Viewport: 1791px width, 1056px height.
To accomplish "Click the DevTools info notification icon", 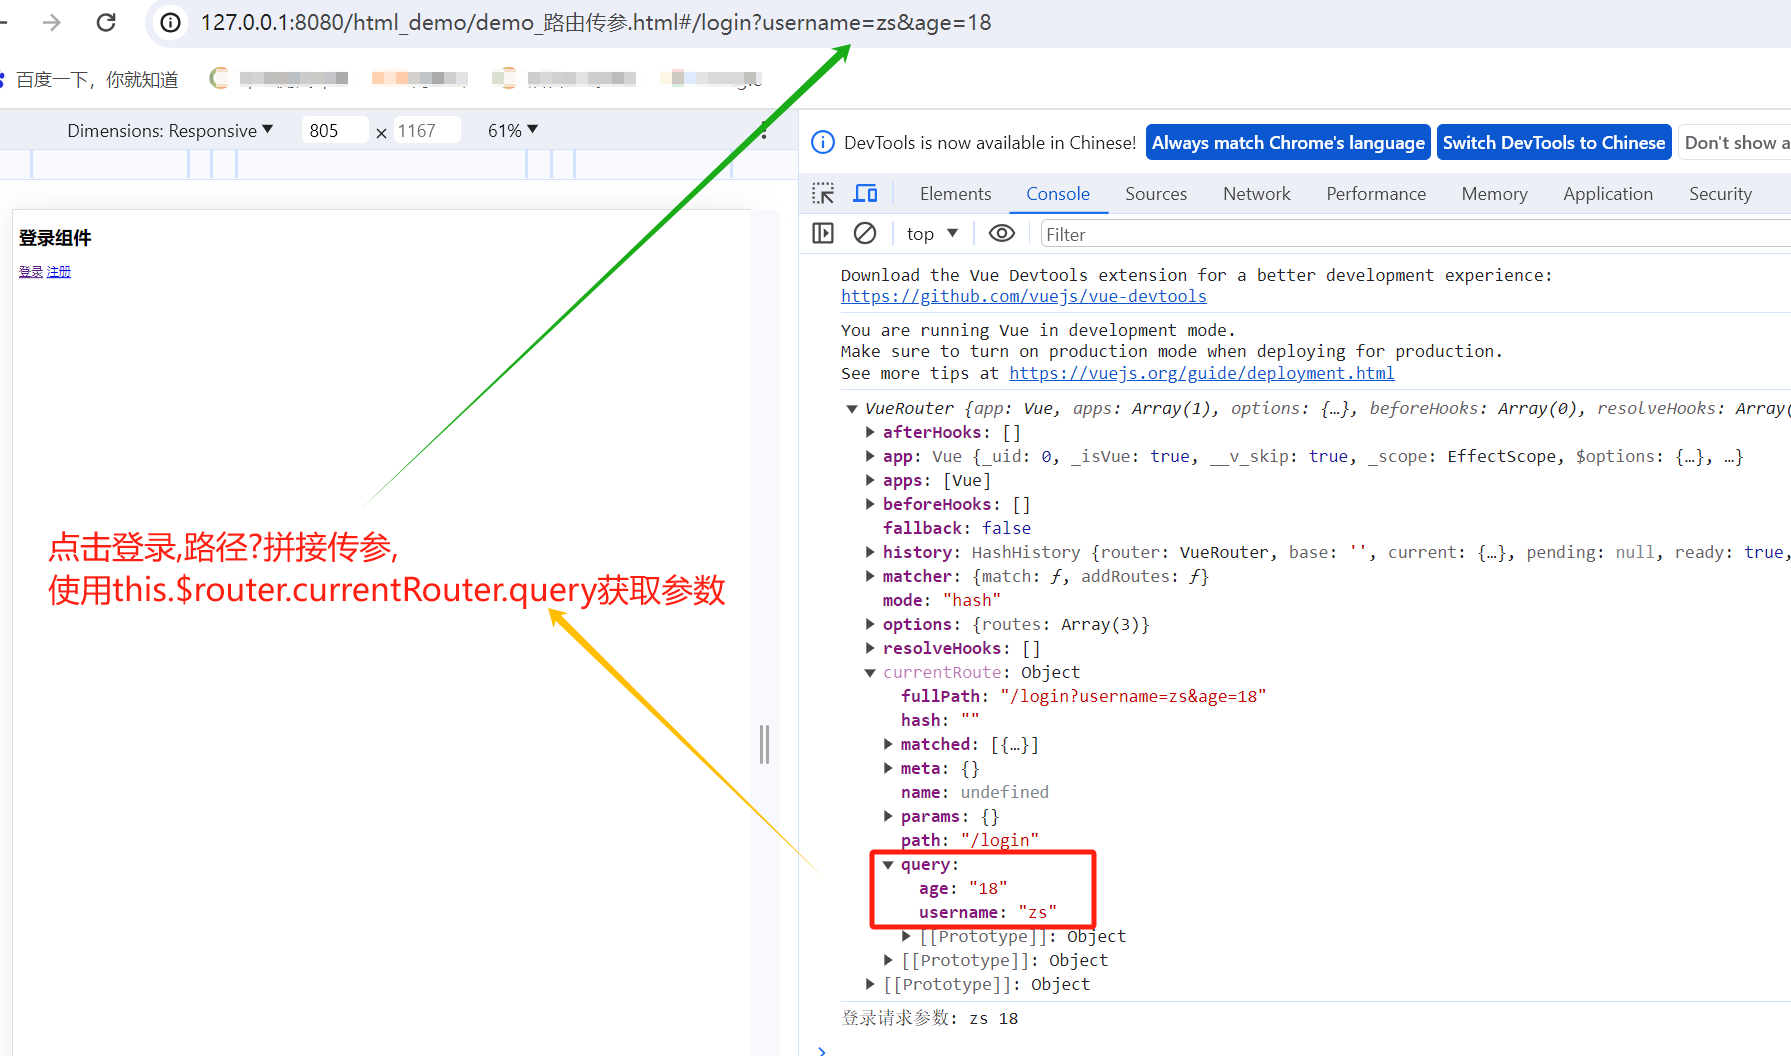I will (x=823, y=142).
